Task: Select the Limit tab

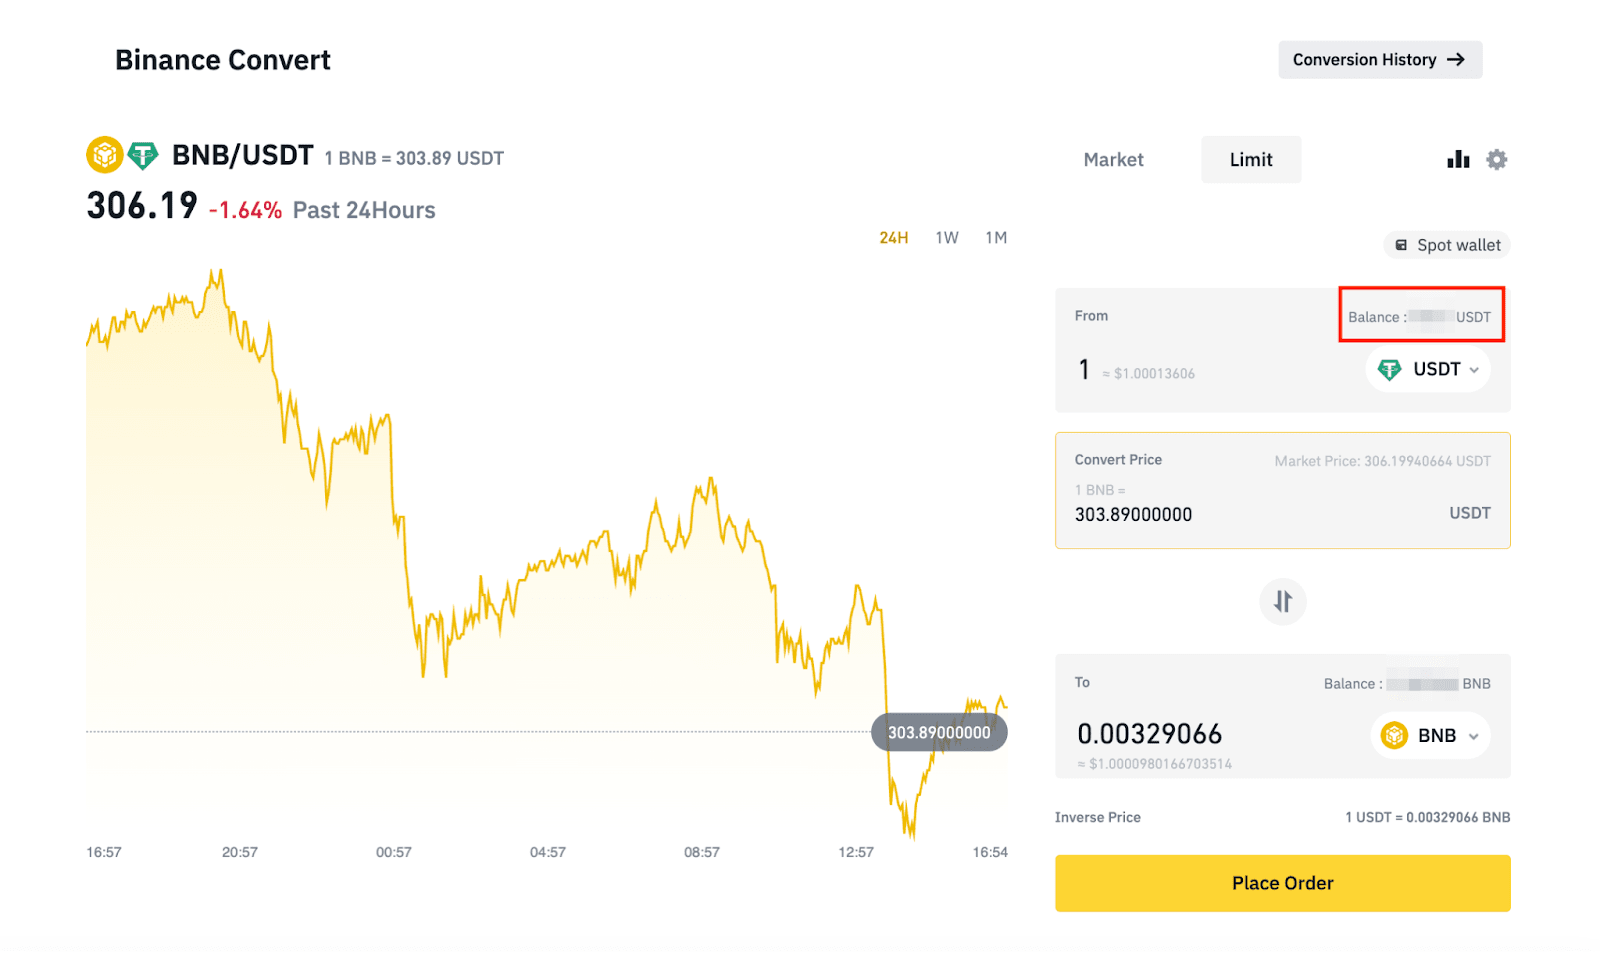Action: pyautogui.click(x=1250, y=160)
